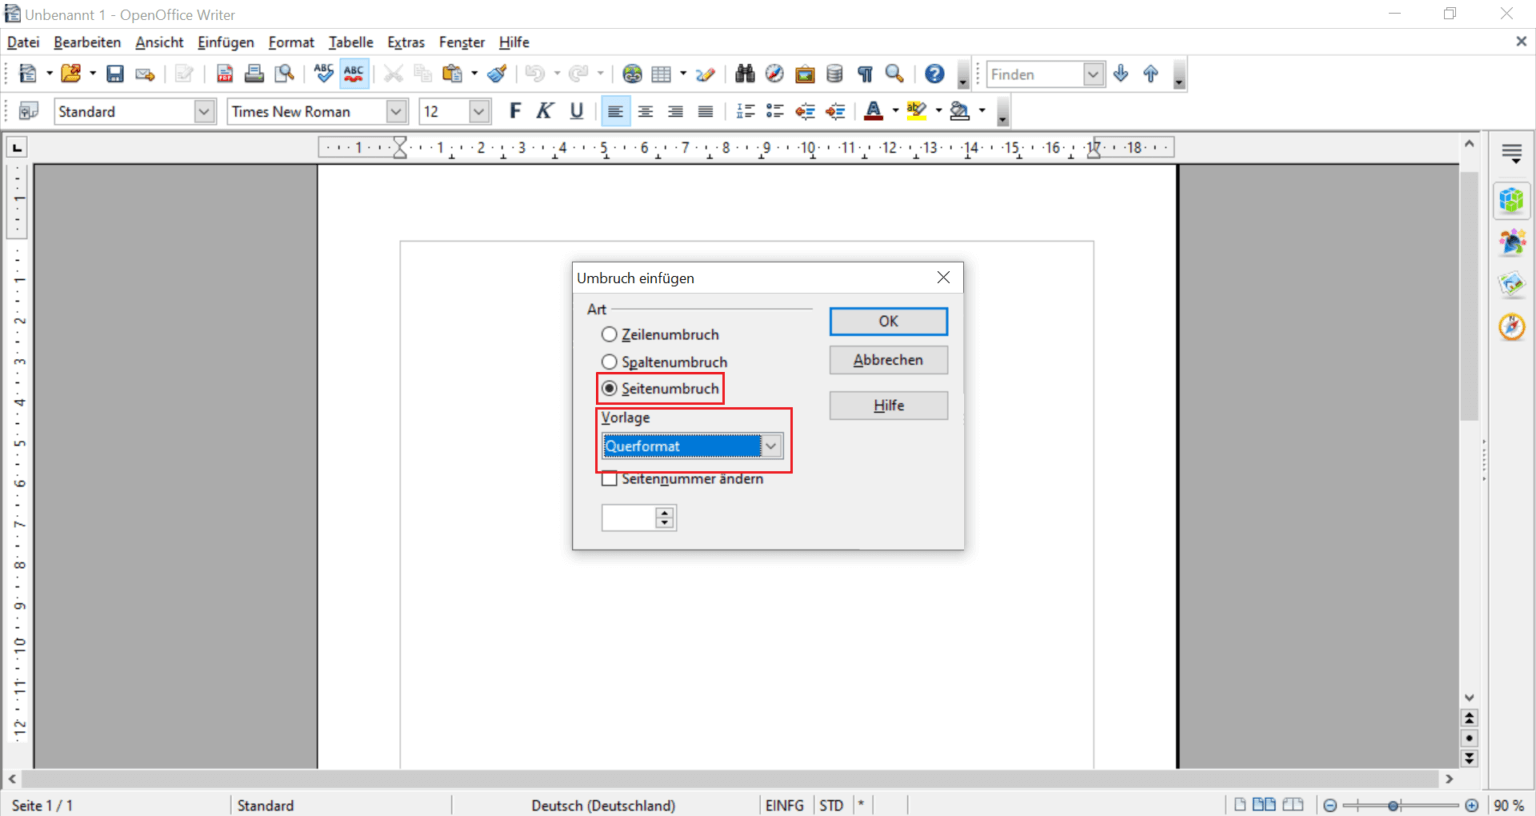Open the Format menu
The width and height of the screenshot is (1536, 816).
pyautogui.click(x=291, y=42)
